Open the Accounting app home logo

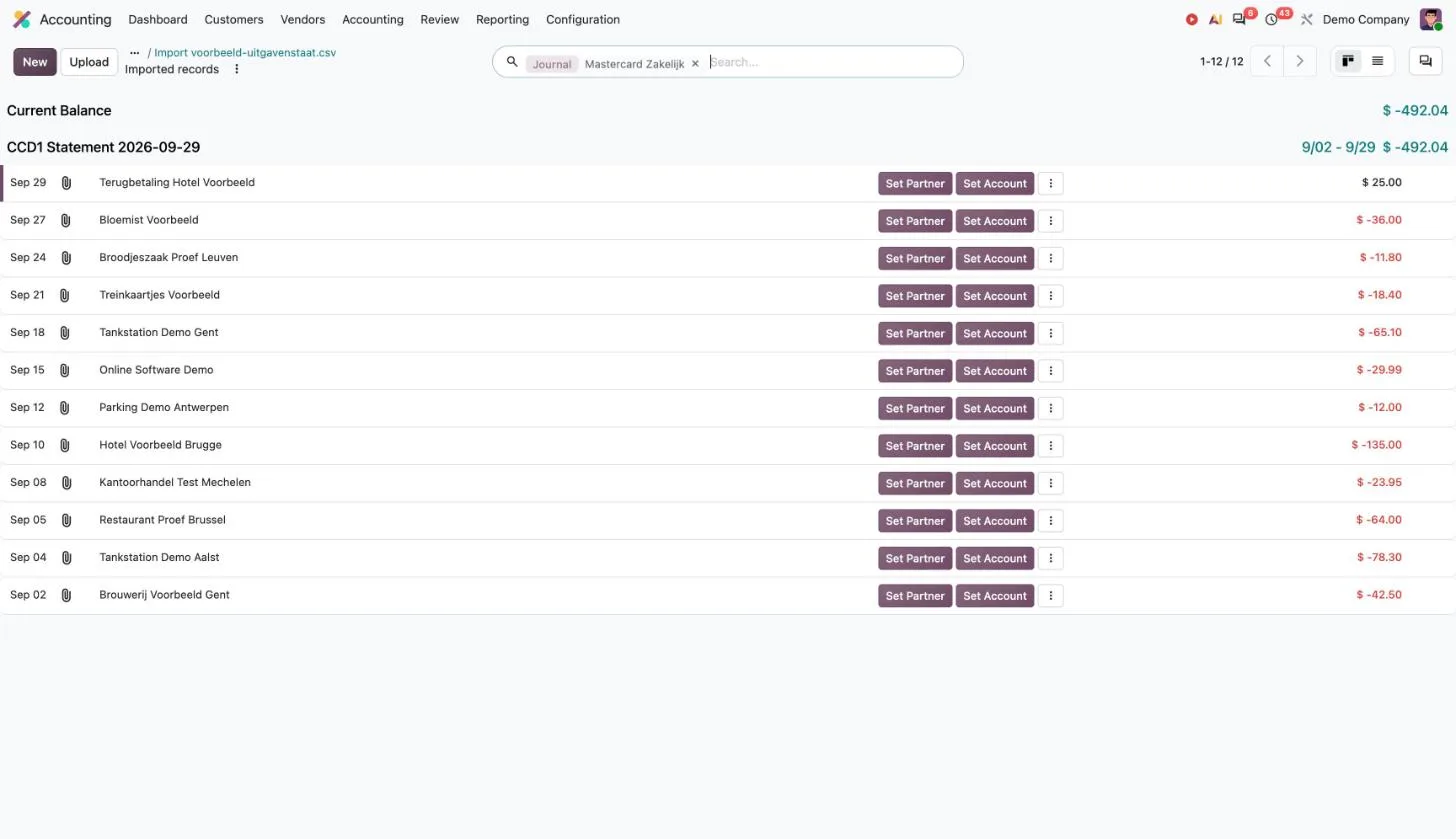(21, 19)
